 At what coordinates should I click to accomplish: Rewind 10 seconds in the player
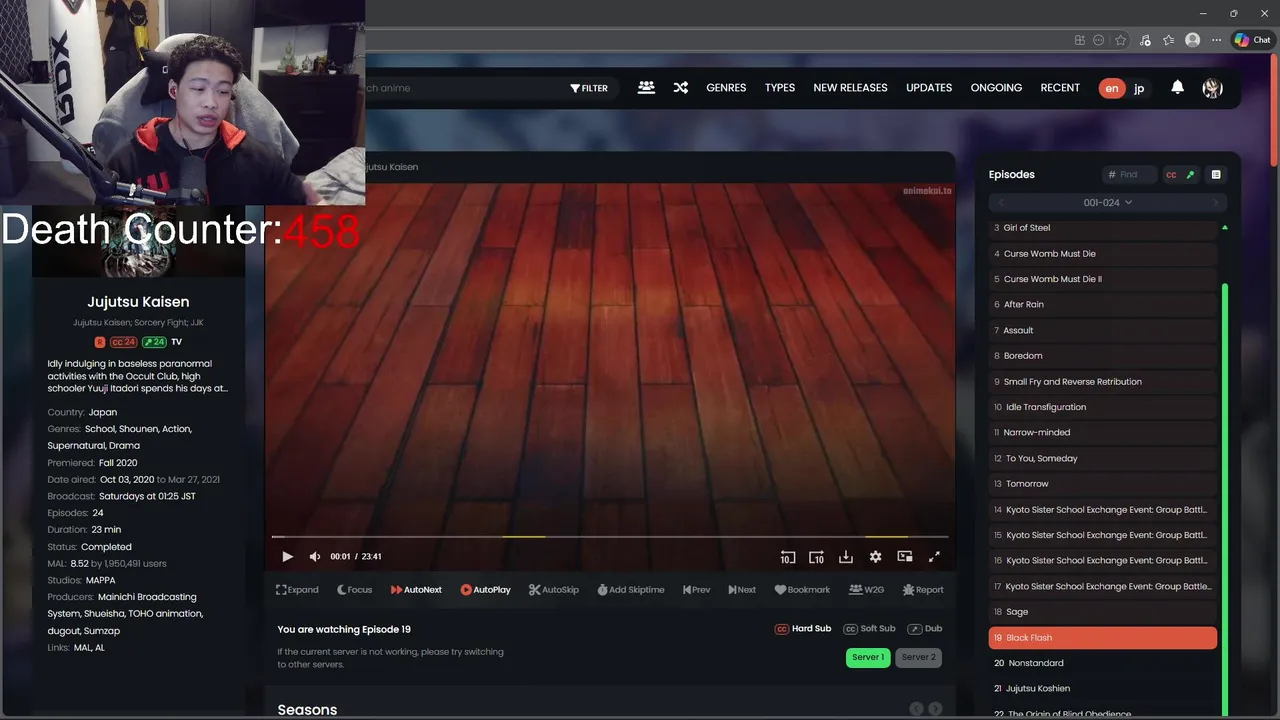click(787, 557)
